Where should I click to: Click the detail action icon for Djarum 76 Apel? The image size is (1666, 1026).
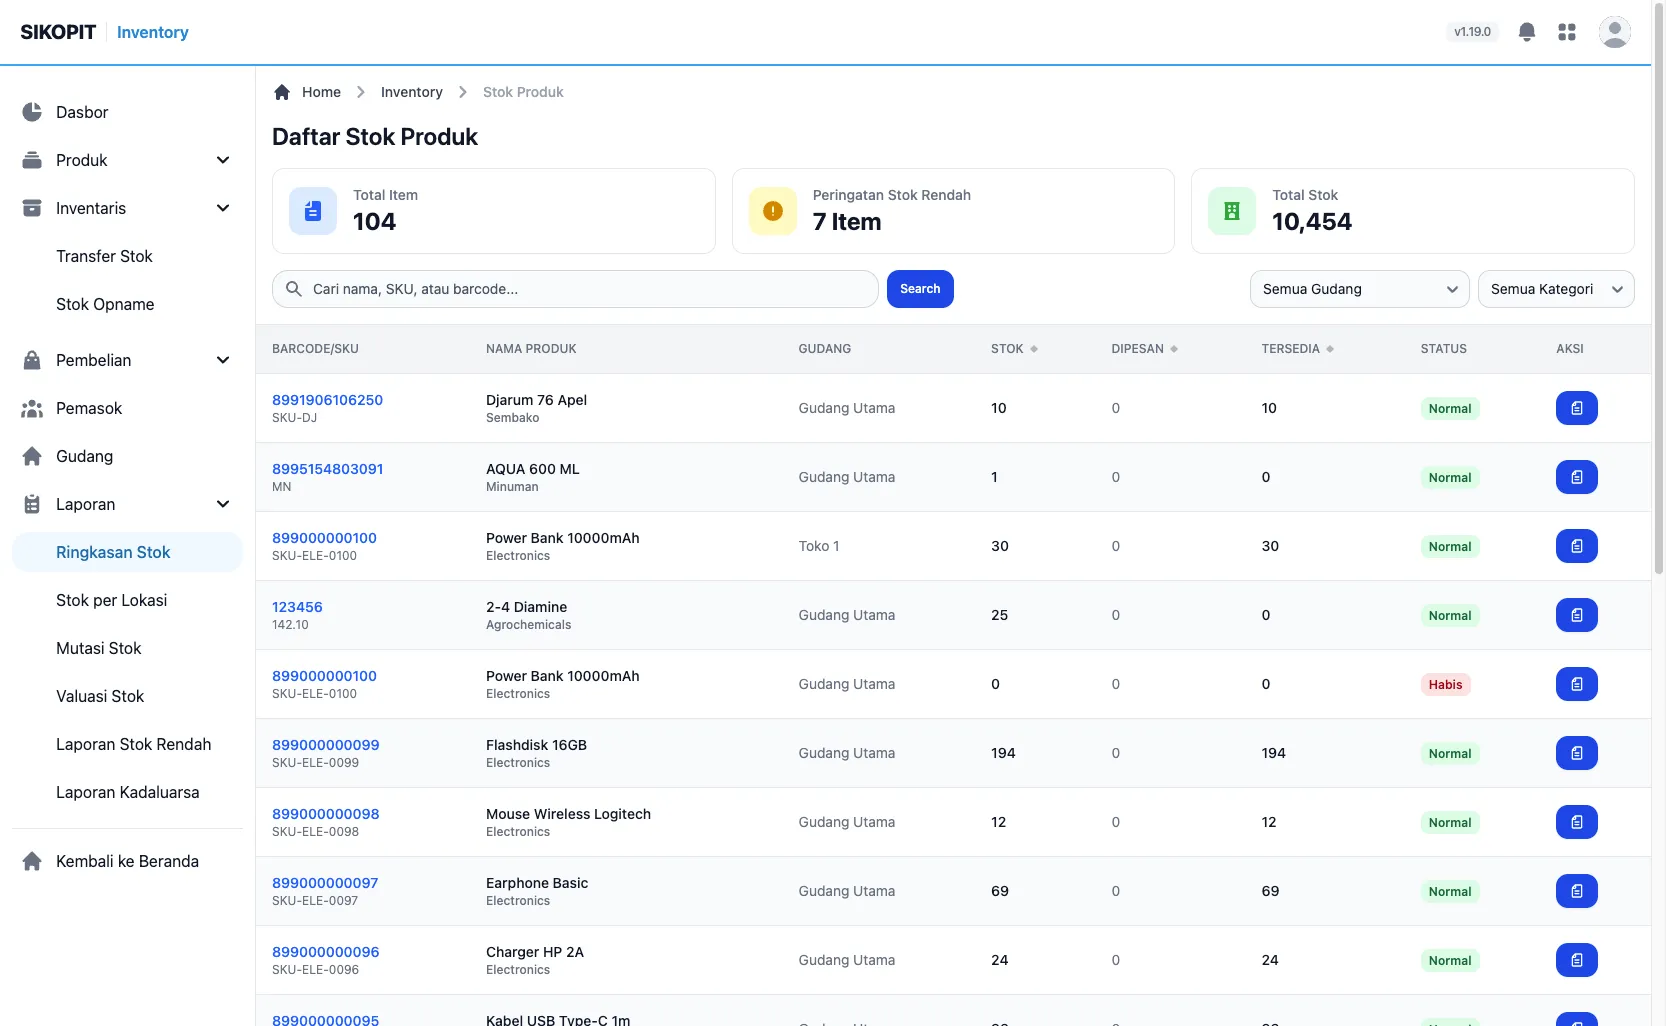tap(1577, 408)
